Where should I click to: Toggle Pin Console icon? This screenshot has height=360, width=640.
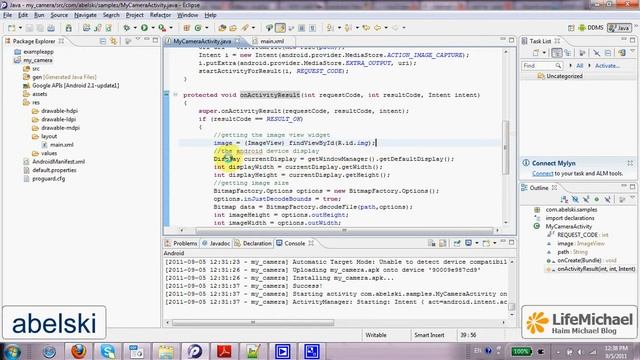(457, 243)
